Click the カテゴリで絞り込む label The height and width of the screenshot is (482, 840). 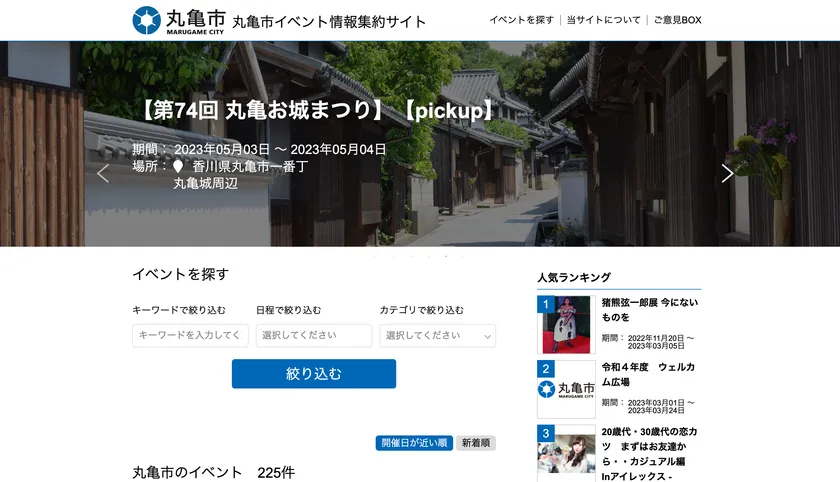422,310
